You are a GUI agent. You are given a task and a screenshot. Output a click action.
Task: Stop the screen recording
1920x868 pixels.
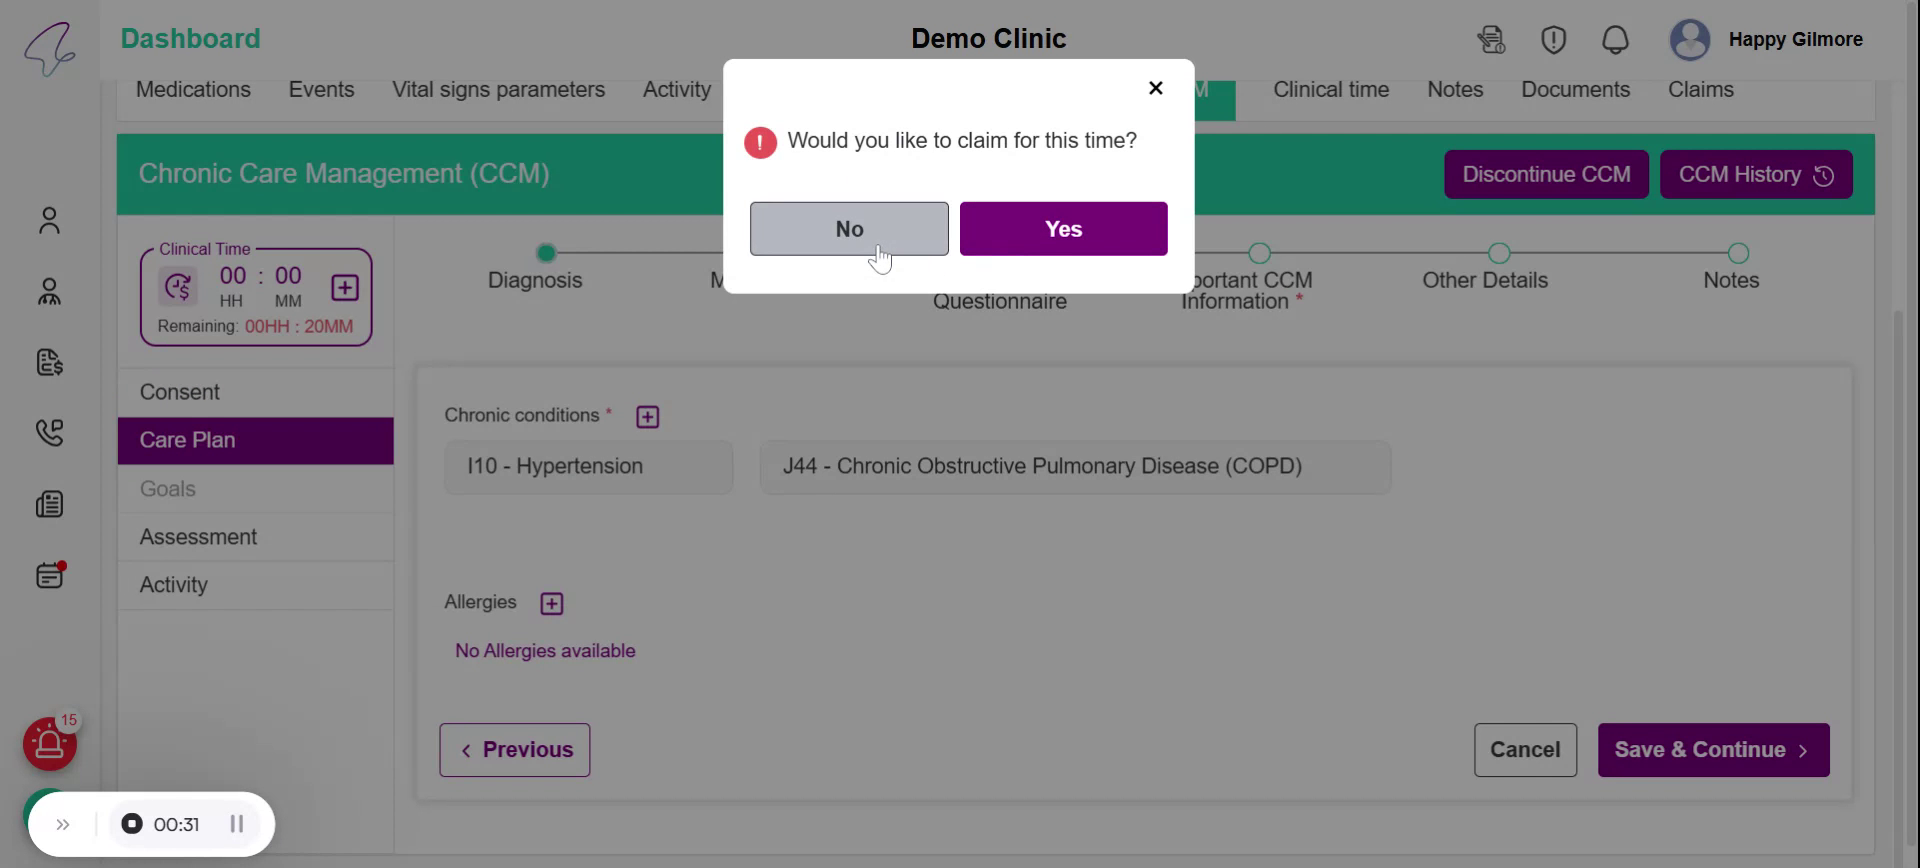[132, 824]
